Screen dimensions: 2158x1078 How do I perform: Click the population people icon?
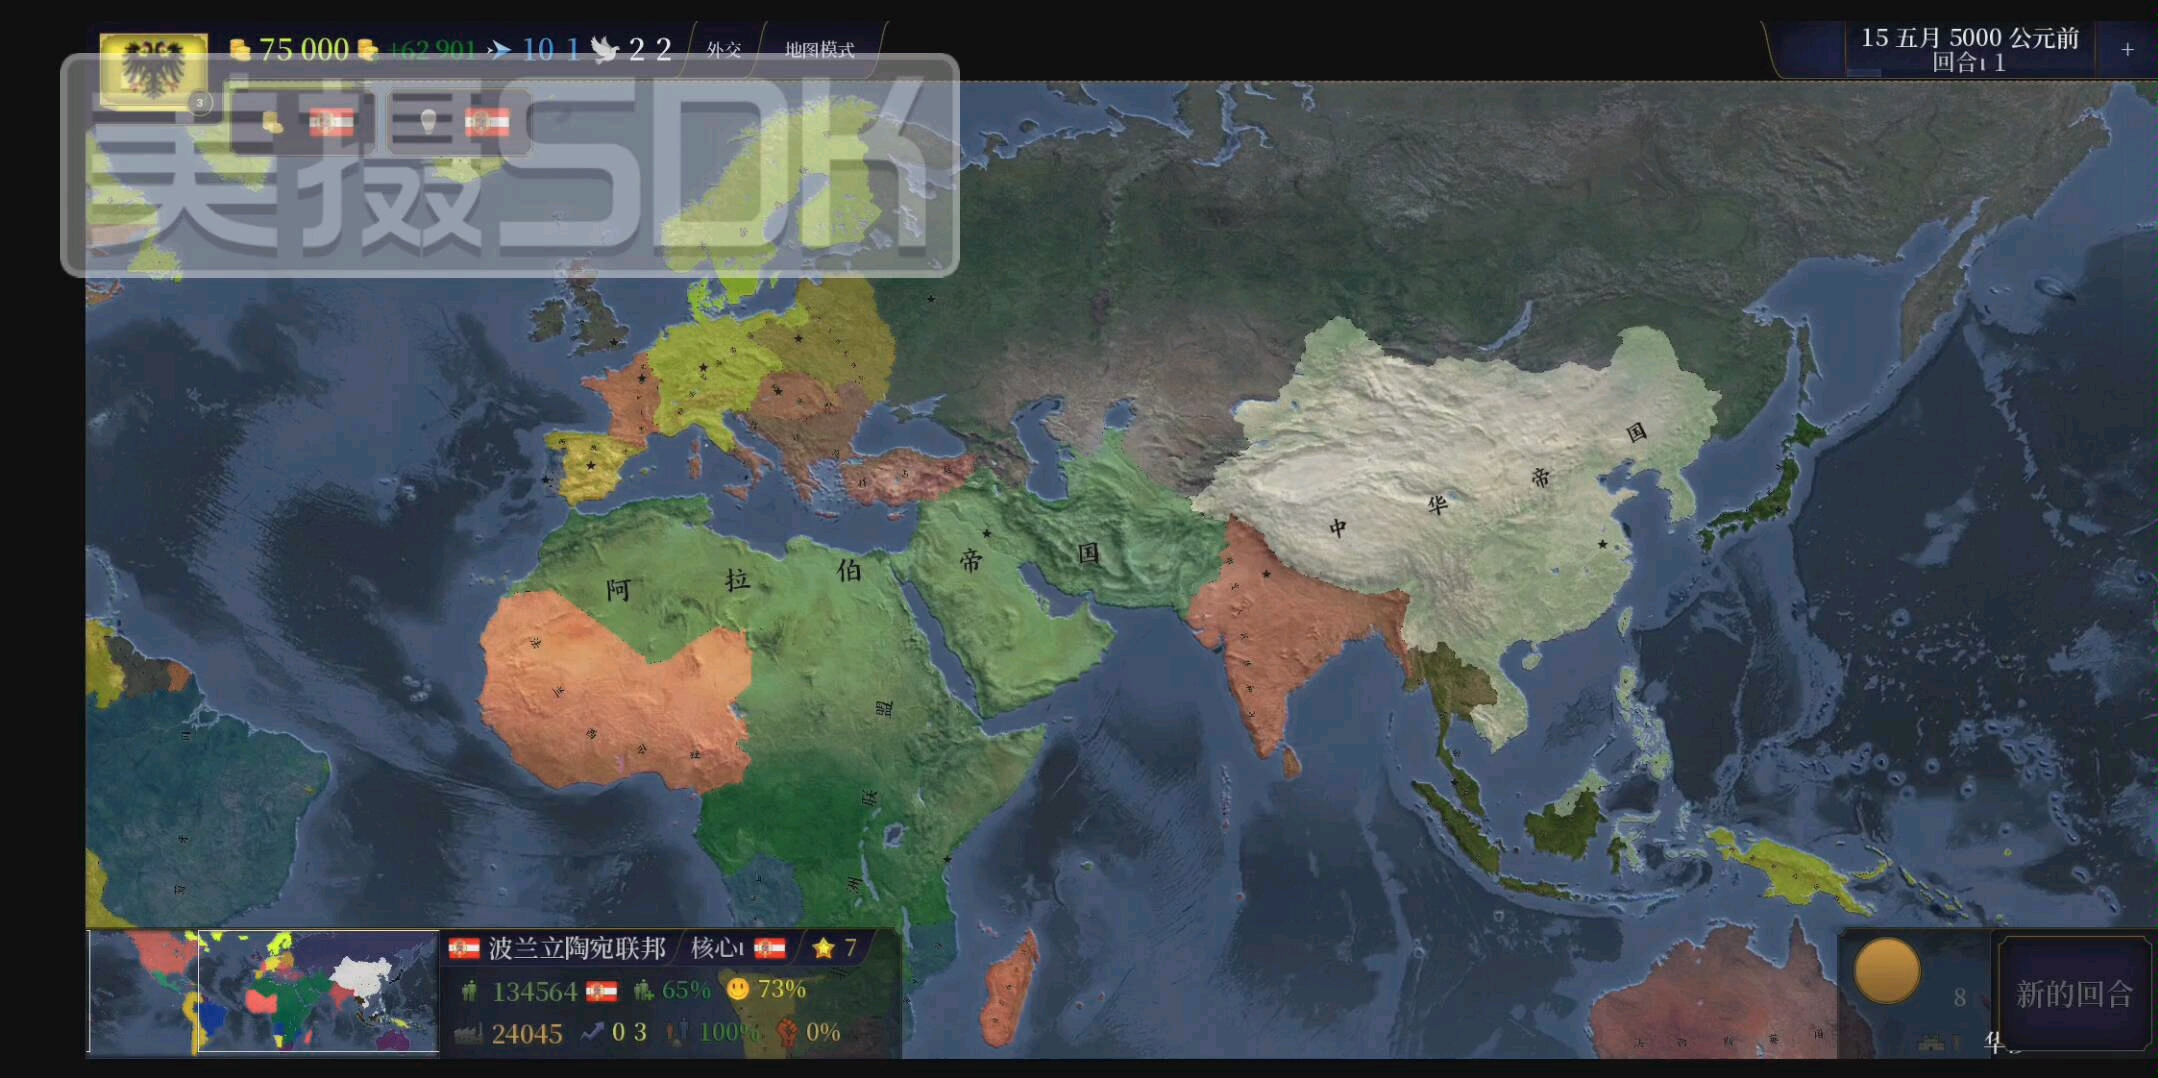coord(469,991)
